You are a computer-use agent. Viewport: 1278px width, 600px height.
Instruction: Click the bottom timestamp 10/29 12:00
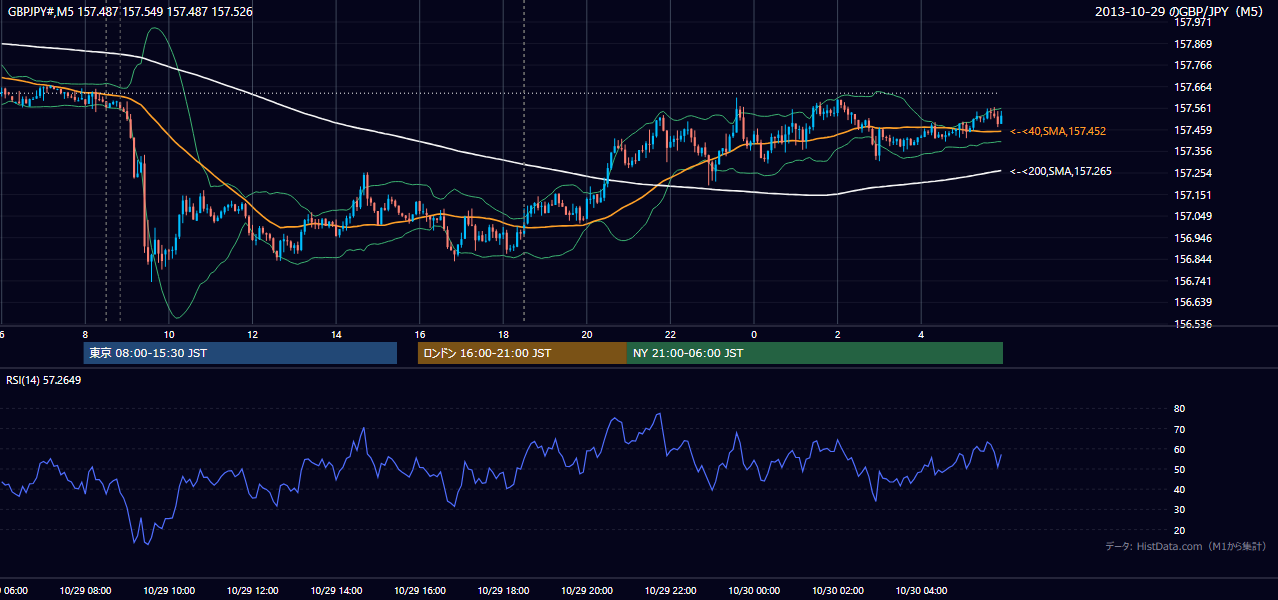[252, 591]
